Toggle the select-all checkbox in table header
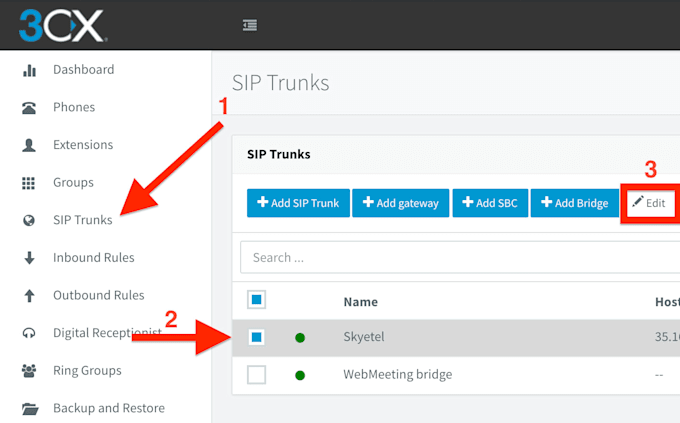The height and width of the screenshot is (423, 680). tap(256, 299)
